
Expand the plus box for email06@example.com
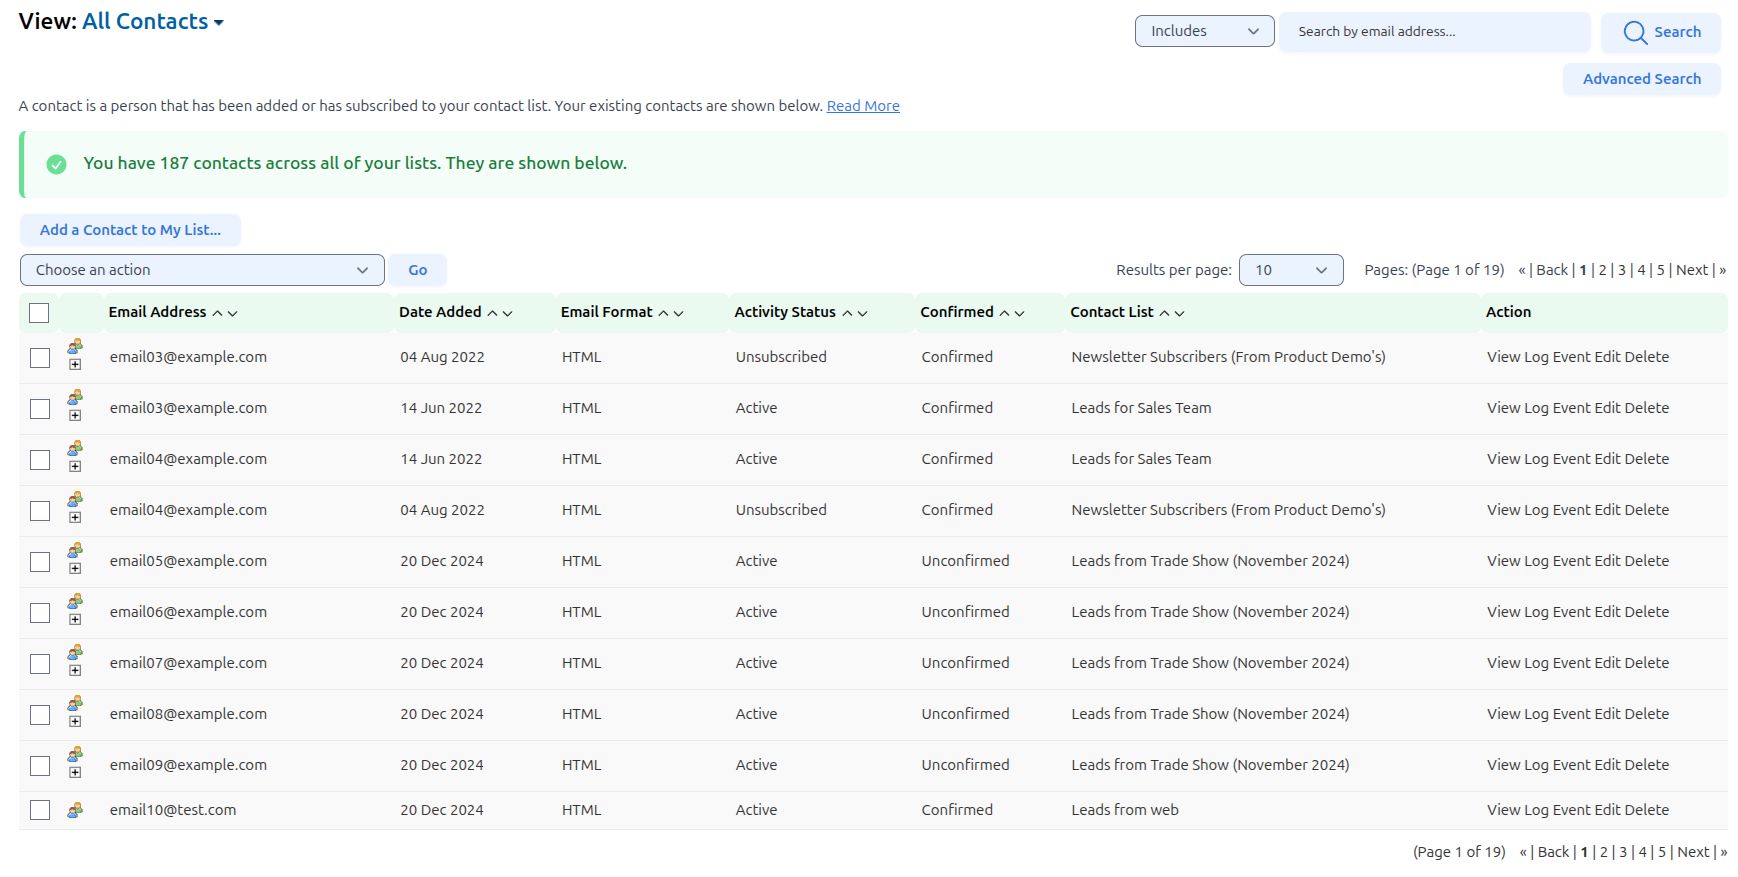click(x=75, y=620)
